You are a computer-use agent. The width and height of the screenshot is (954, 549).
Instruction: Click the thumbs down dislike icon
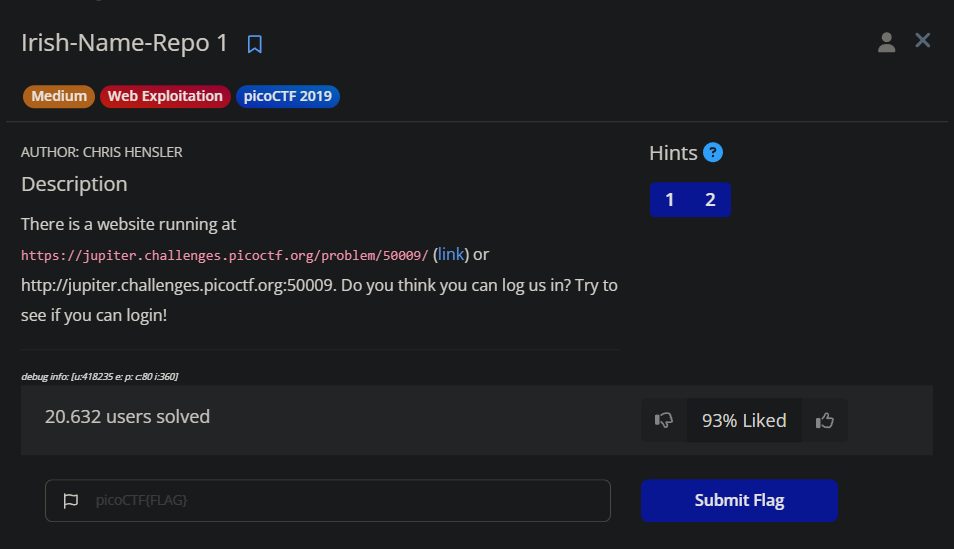(x=664, y=420)
